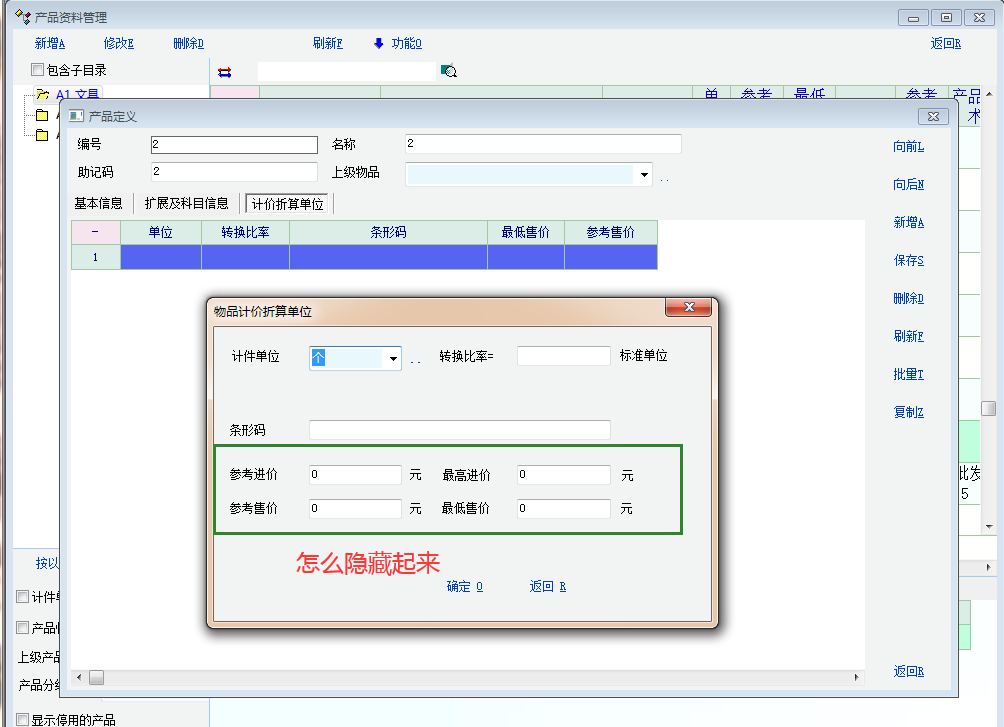Click 确定 to confirm the unit dialog

464,587
